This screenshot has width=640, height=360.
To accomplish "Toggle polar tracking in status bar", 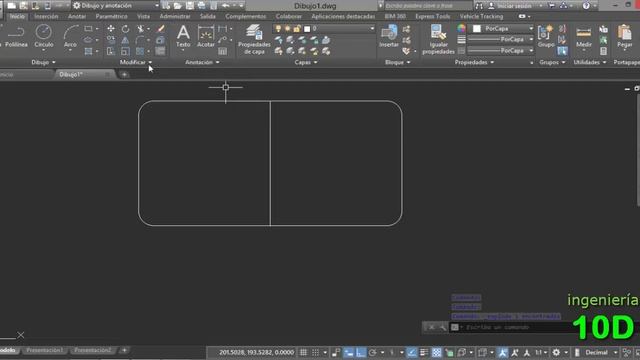I will tap(373, 352).
